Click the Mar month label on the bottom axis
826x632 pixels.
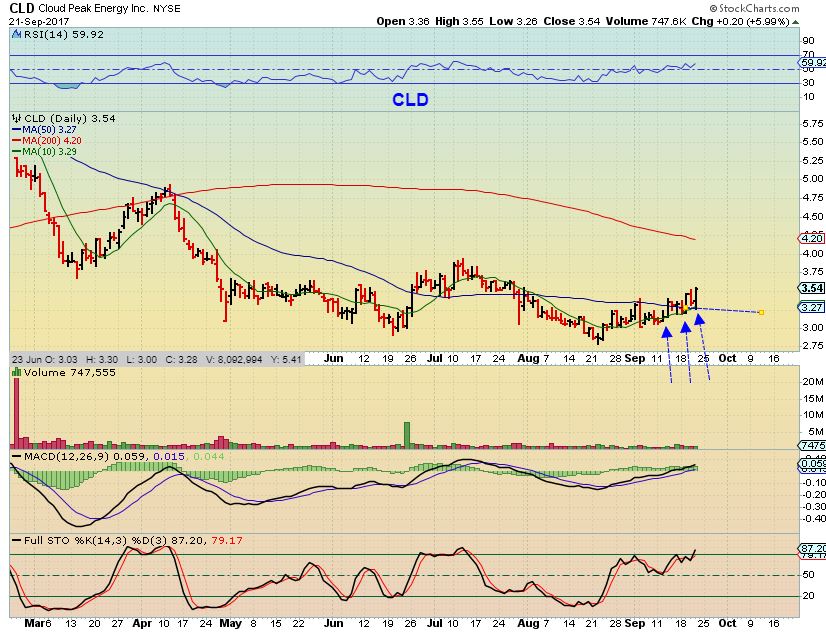tap(34, 624)
